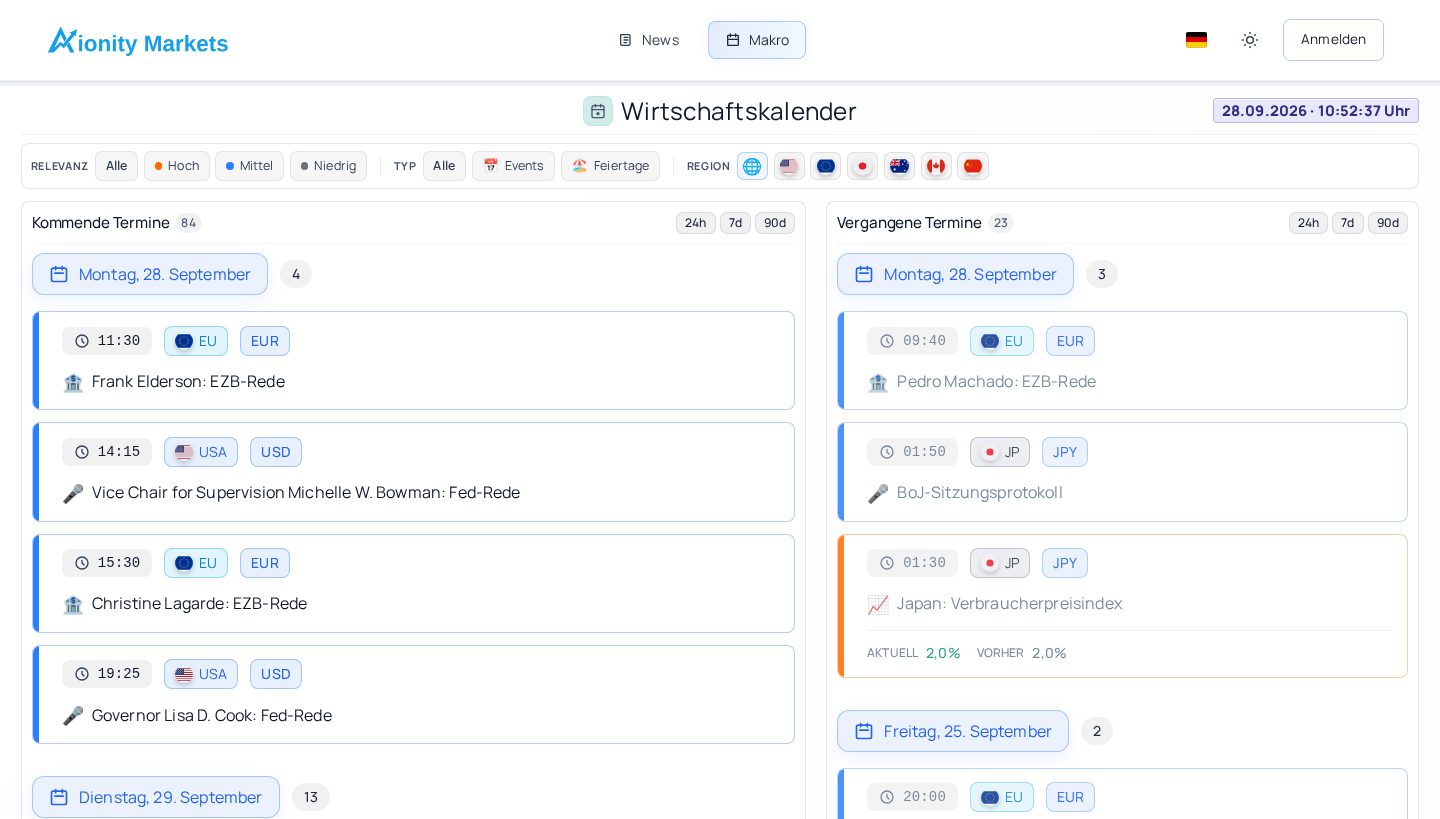Click microphone icon beside Lisa D. Cook

pyautogui.click(x=73, y=716)
